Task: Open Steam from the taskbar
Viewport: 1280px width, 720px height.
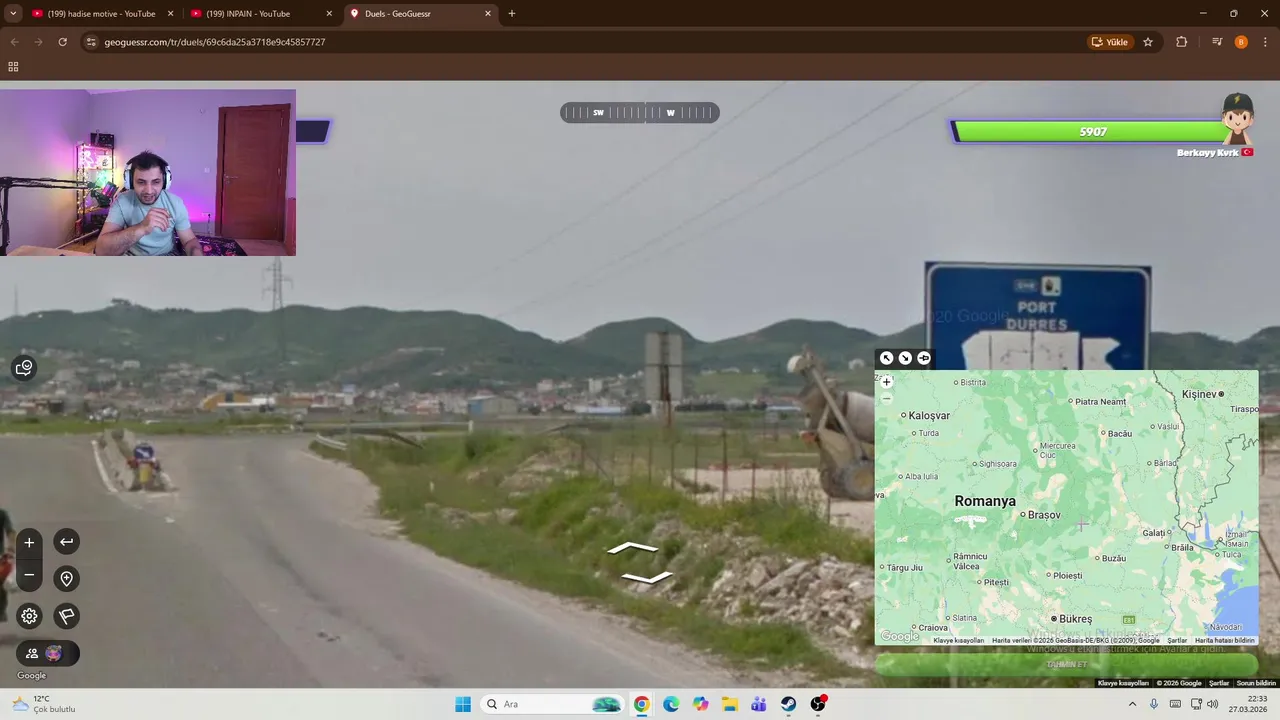Action: click(x=789, y=704)
